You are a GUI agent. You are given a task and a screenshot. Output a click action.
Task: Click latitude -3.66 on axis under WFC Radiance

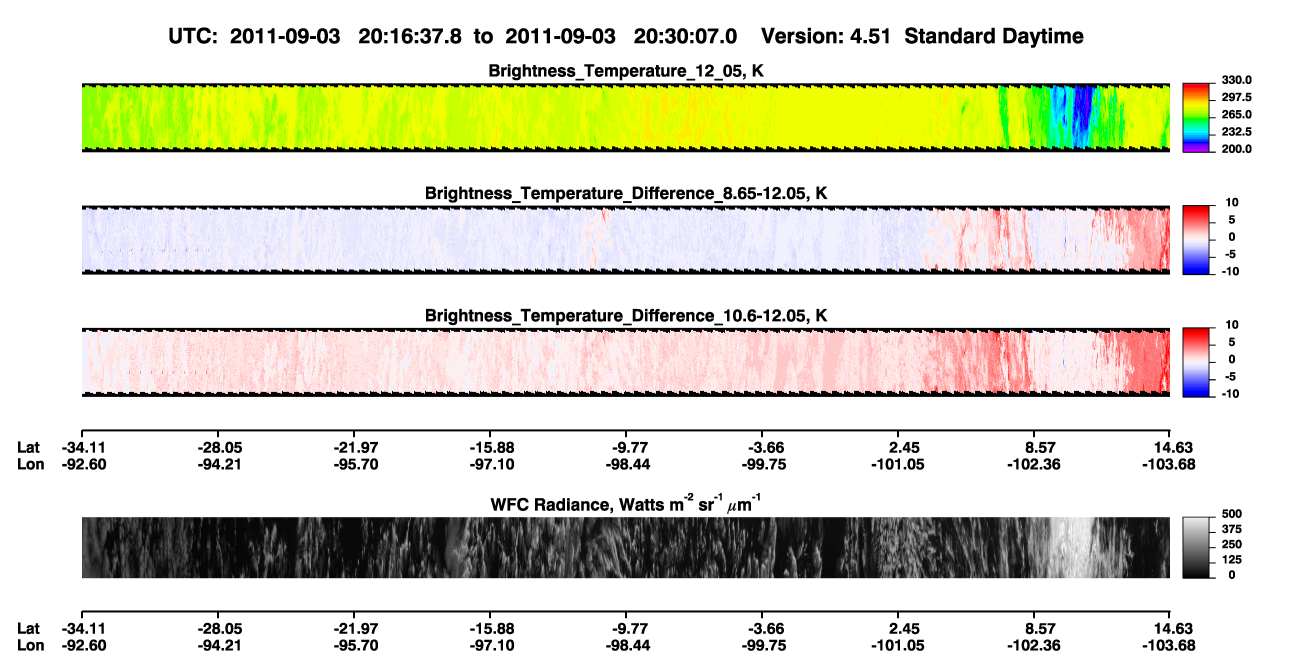[x=762, y=628]
